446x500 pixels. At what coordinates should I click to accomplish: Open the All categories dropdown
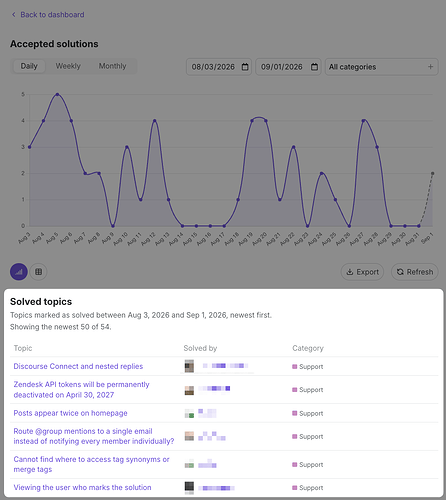tap(381, 67)
